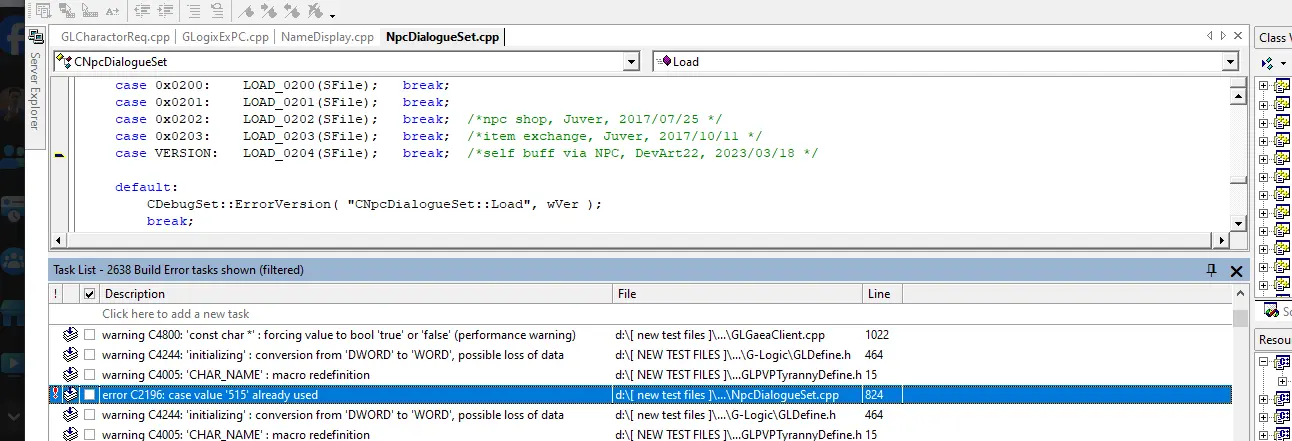Click the priority '!' column header

point(56,294)
